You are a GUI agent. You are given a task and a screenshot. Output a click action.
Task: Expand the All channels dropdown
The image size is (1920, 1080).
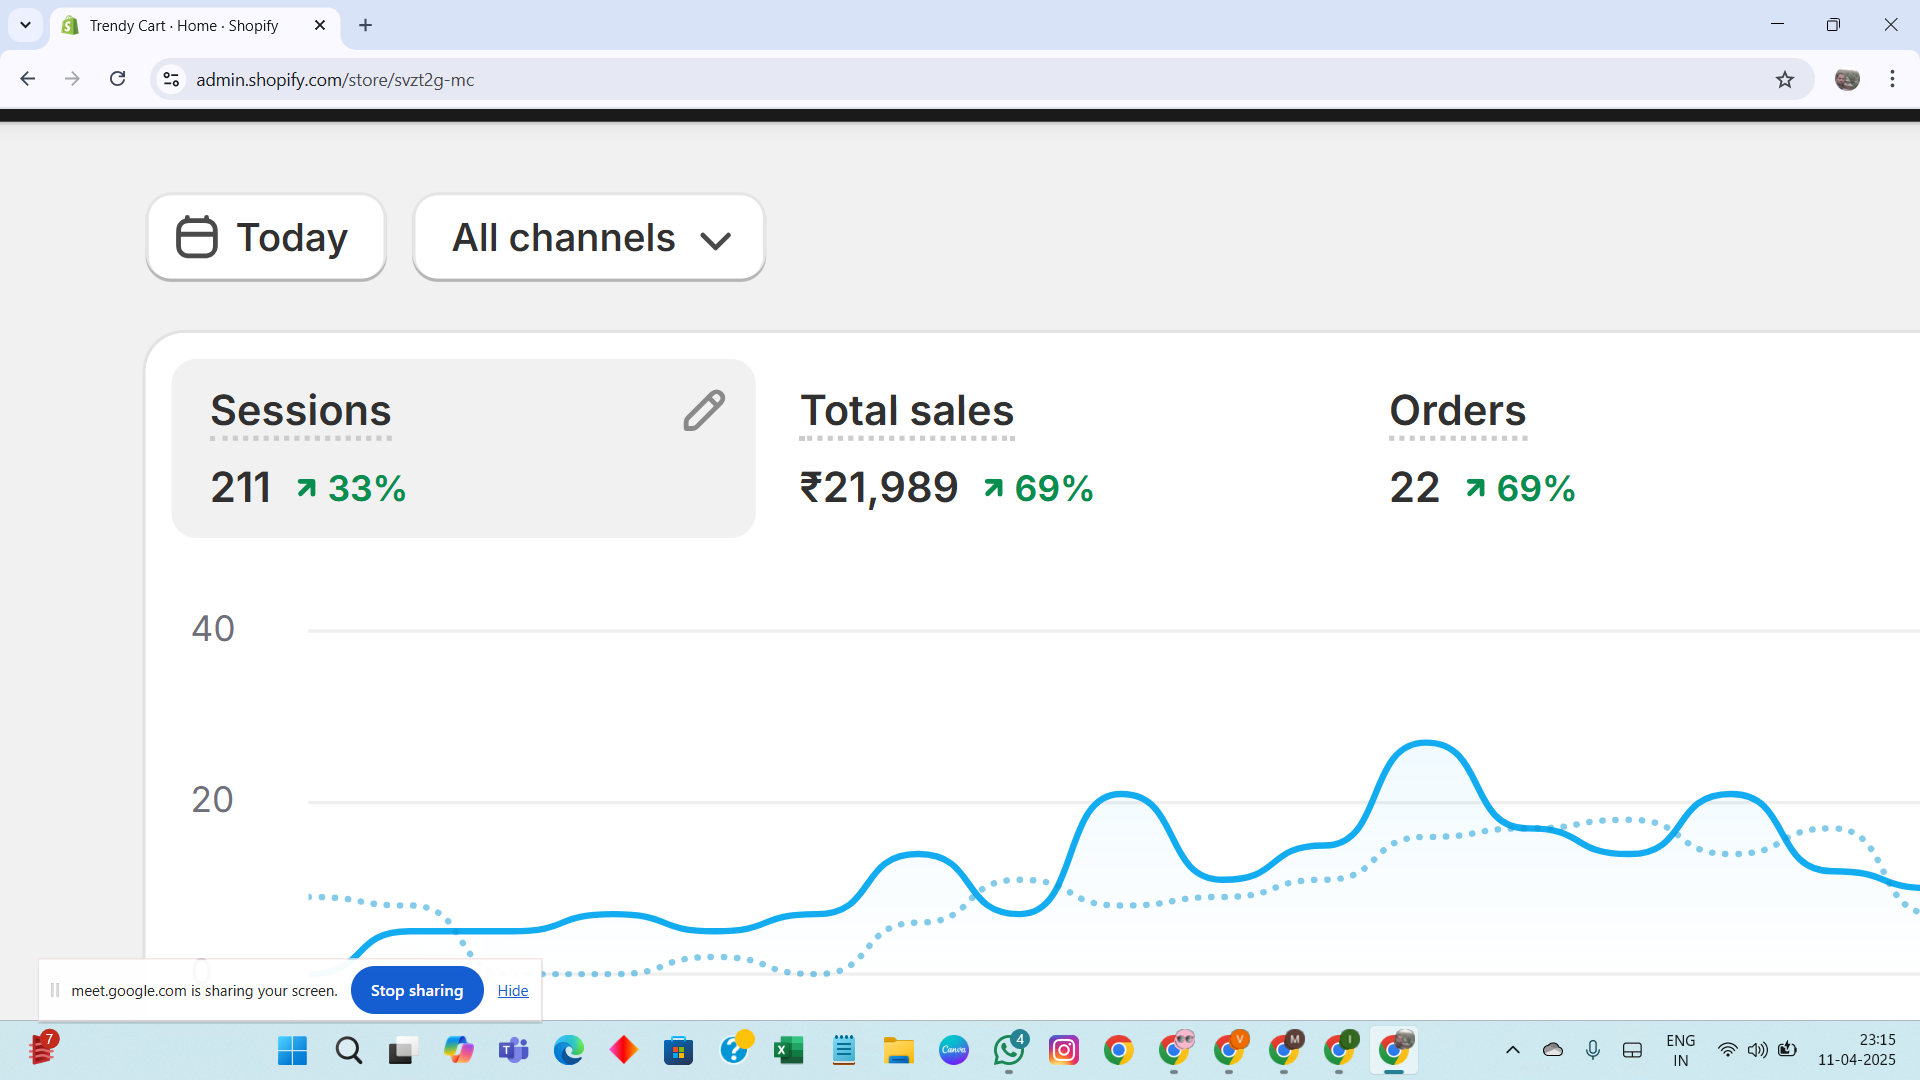coord(589,238)
